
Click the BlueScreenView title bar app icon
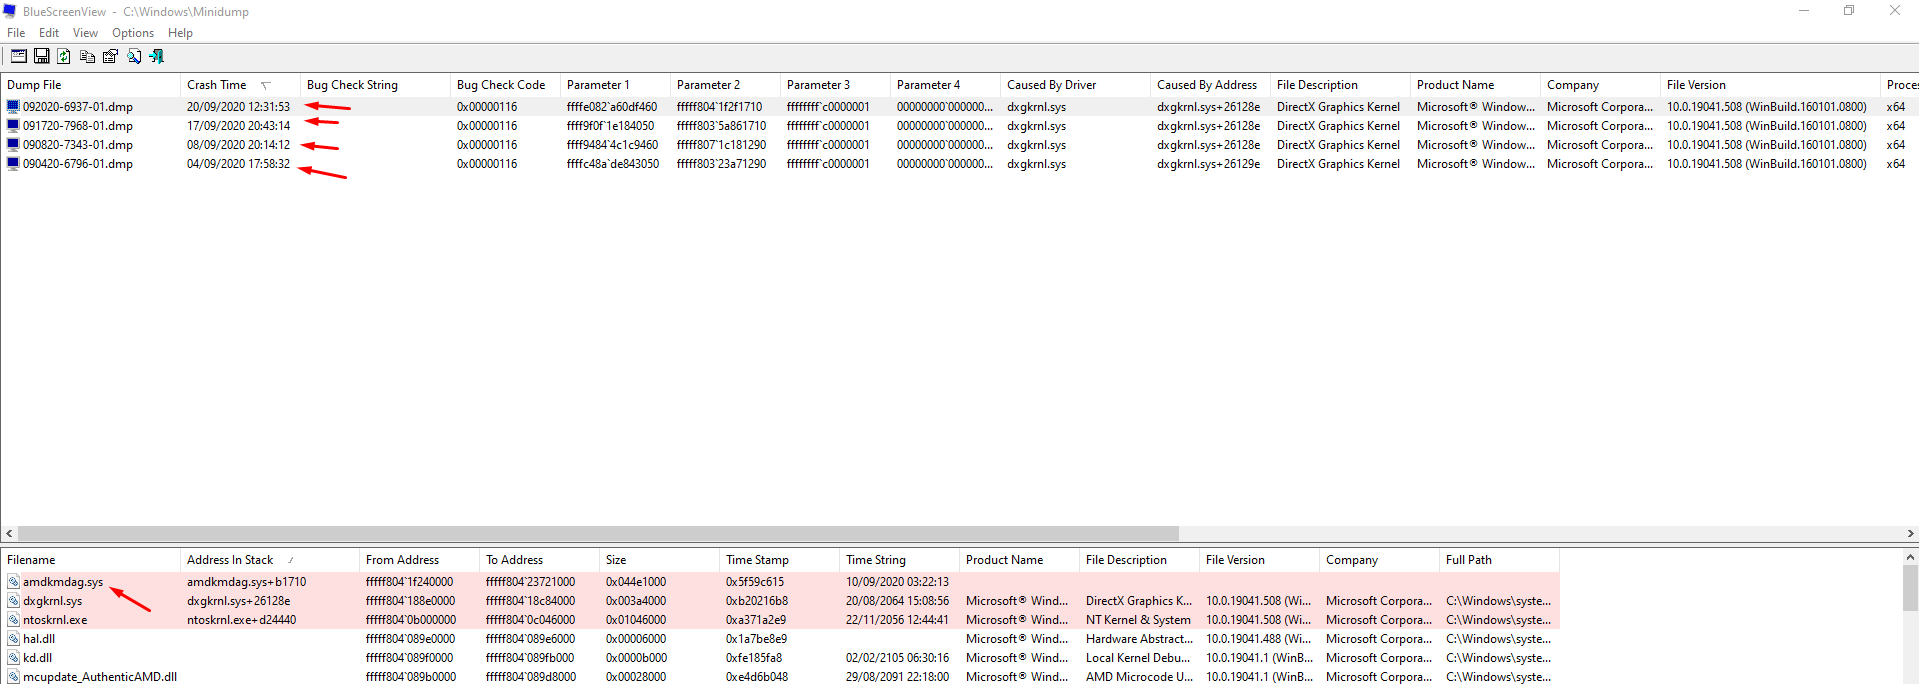[10, 11]
